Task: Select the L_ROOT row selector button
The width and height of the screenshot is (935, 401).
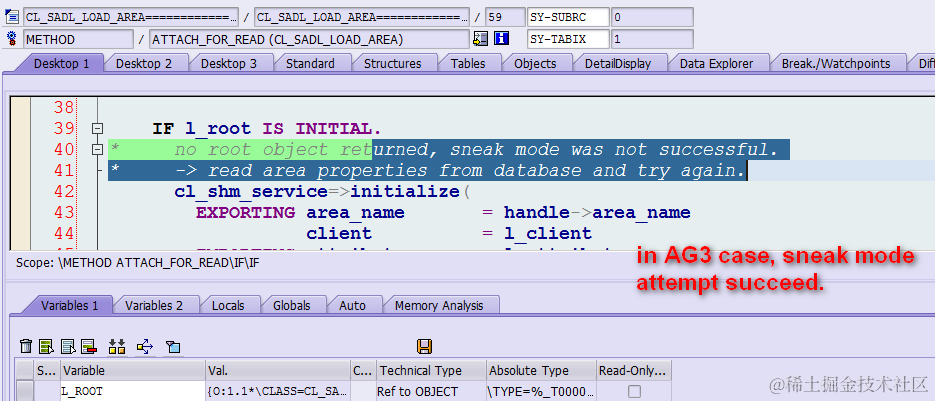Action: click(24, 392)
